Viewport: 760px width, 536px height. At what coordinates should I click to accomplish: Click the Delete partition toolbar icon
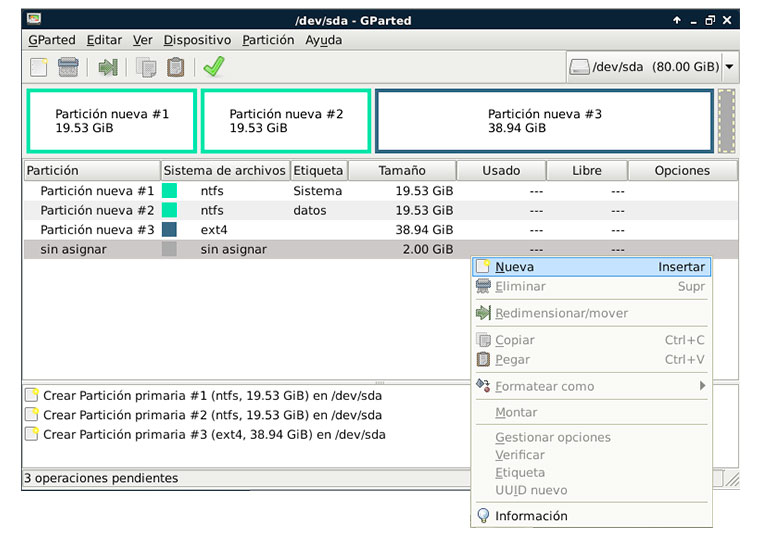click(x=68, y=67)
